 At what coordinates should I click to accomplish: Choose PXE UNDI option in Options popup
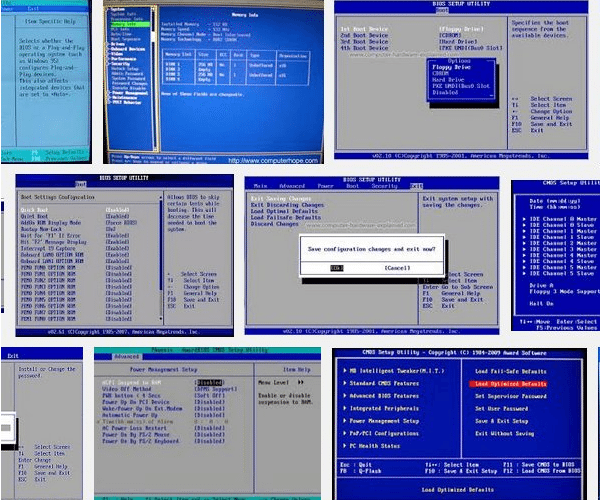(x=461, y=86)
